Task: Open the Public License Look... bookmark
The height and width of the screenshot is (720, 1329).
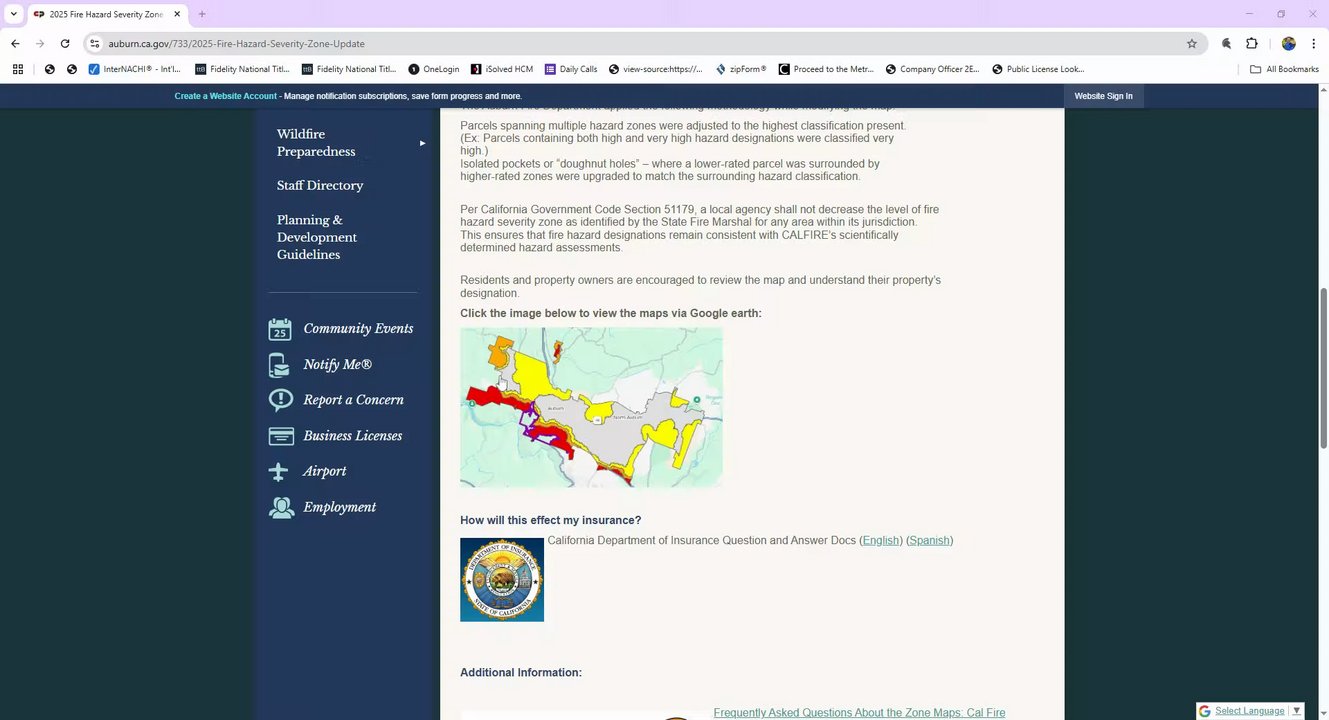Action: [1038, 69]
